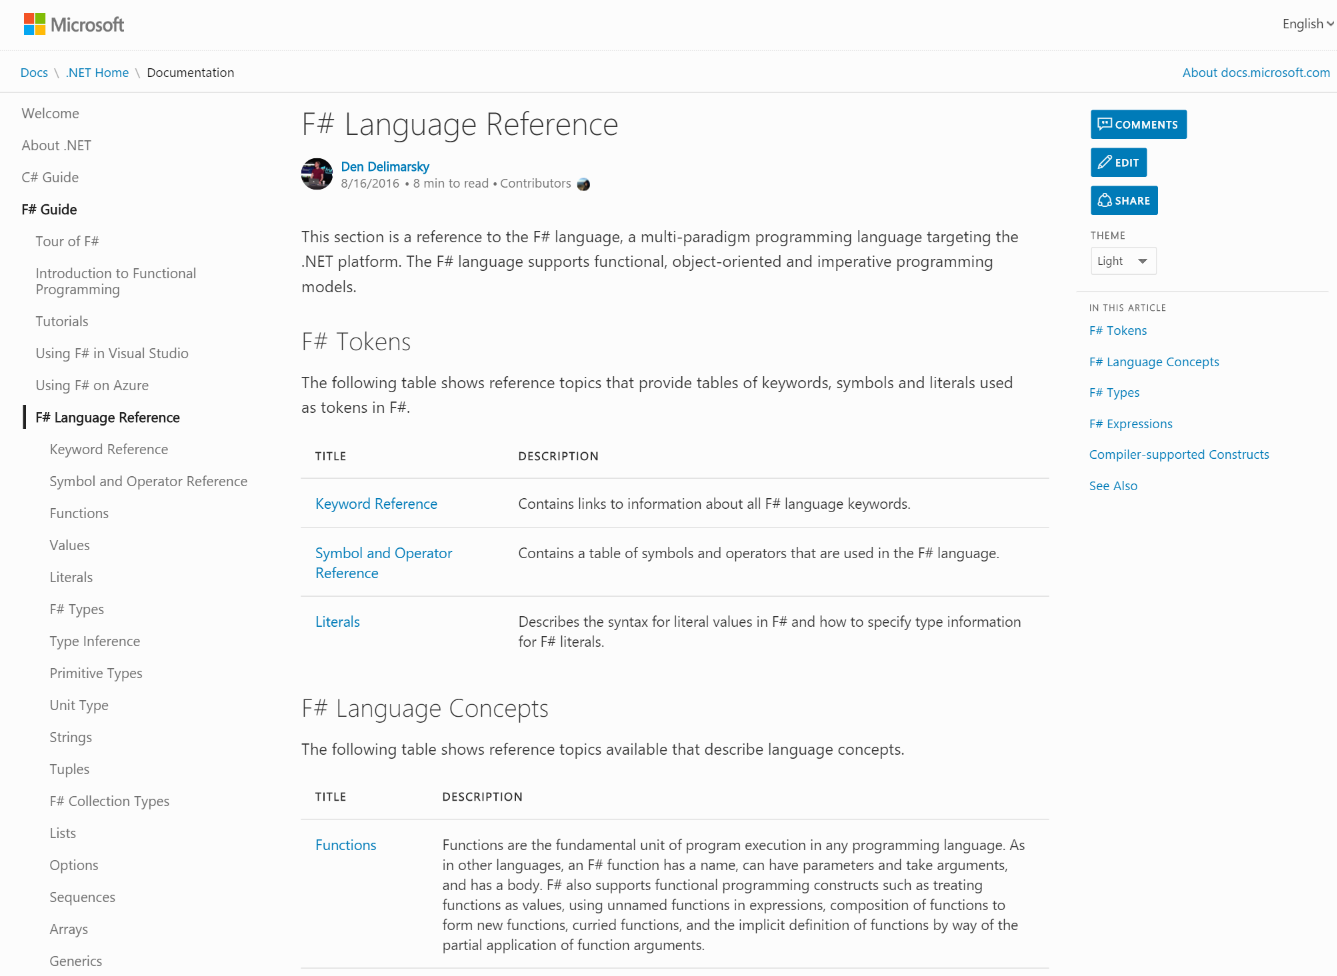Select Sequences in the sidebar
The image size is (1337, 976).
[x=83, y=898]
